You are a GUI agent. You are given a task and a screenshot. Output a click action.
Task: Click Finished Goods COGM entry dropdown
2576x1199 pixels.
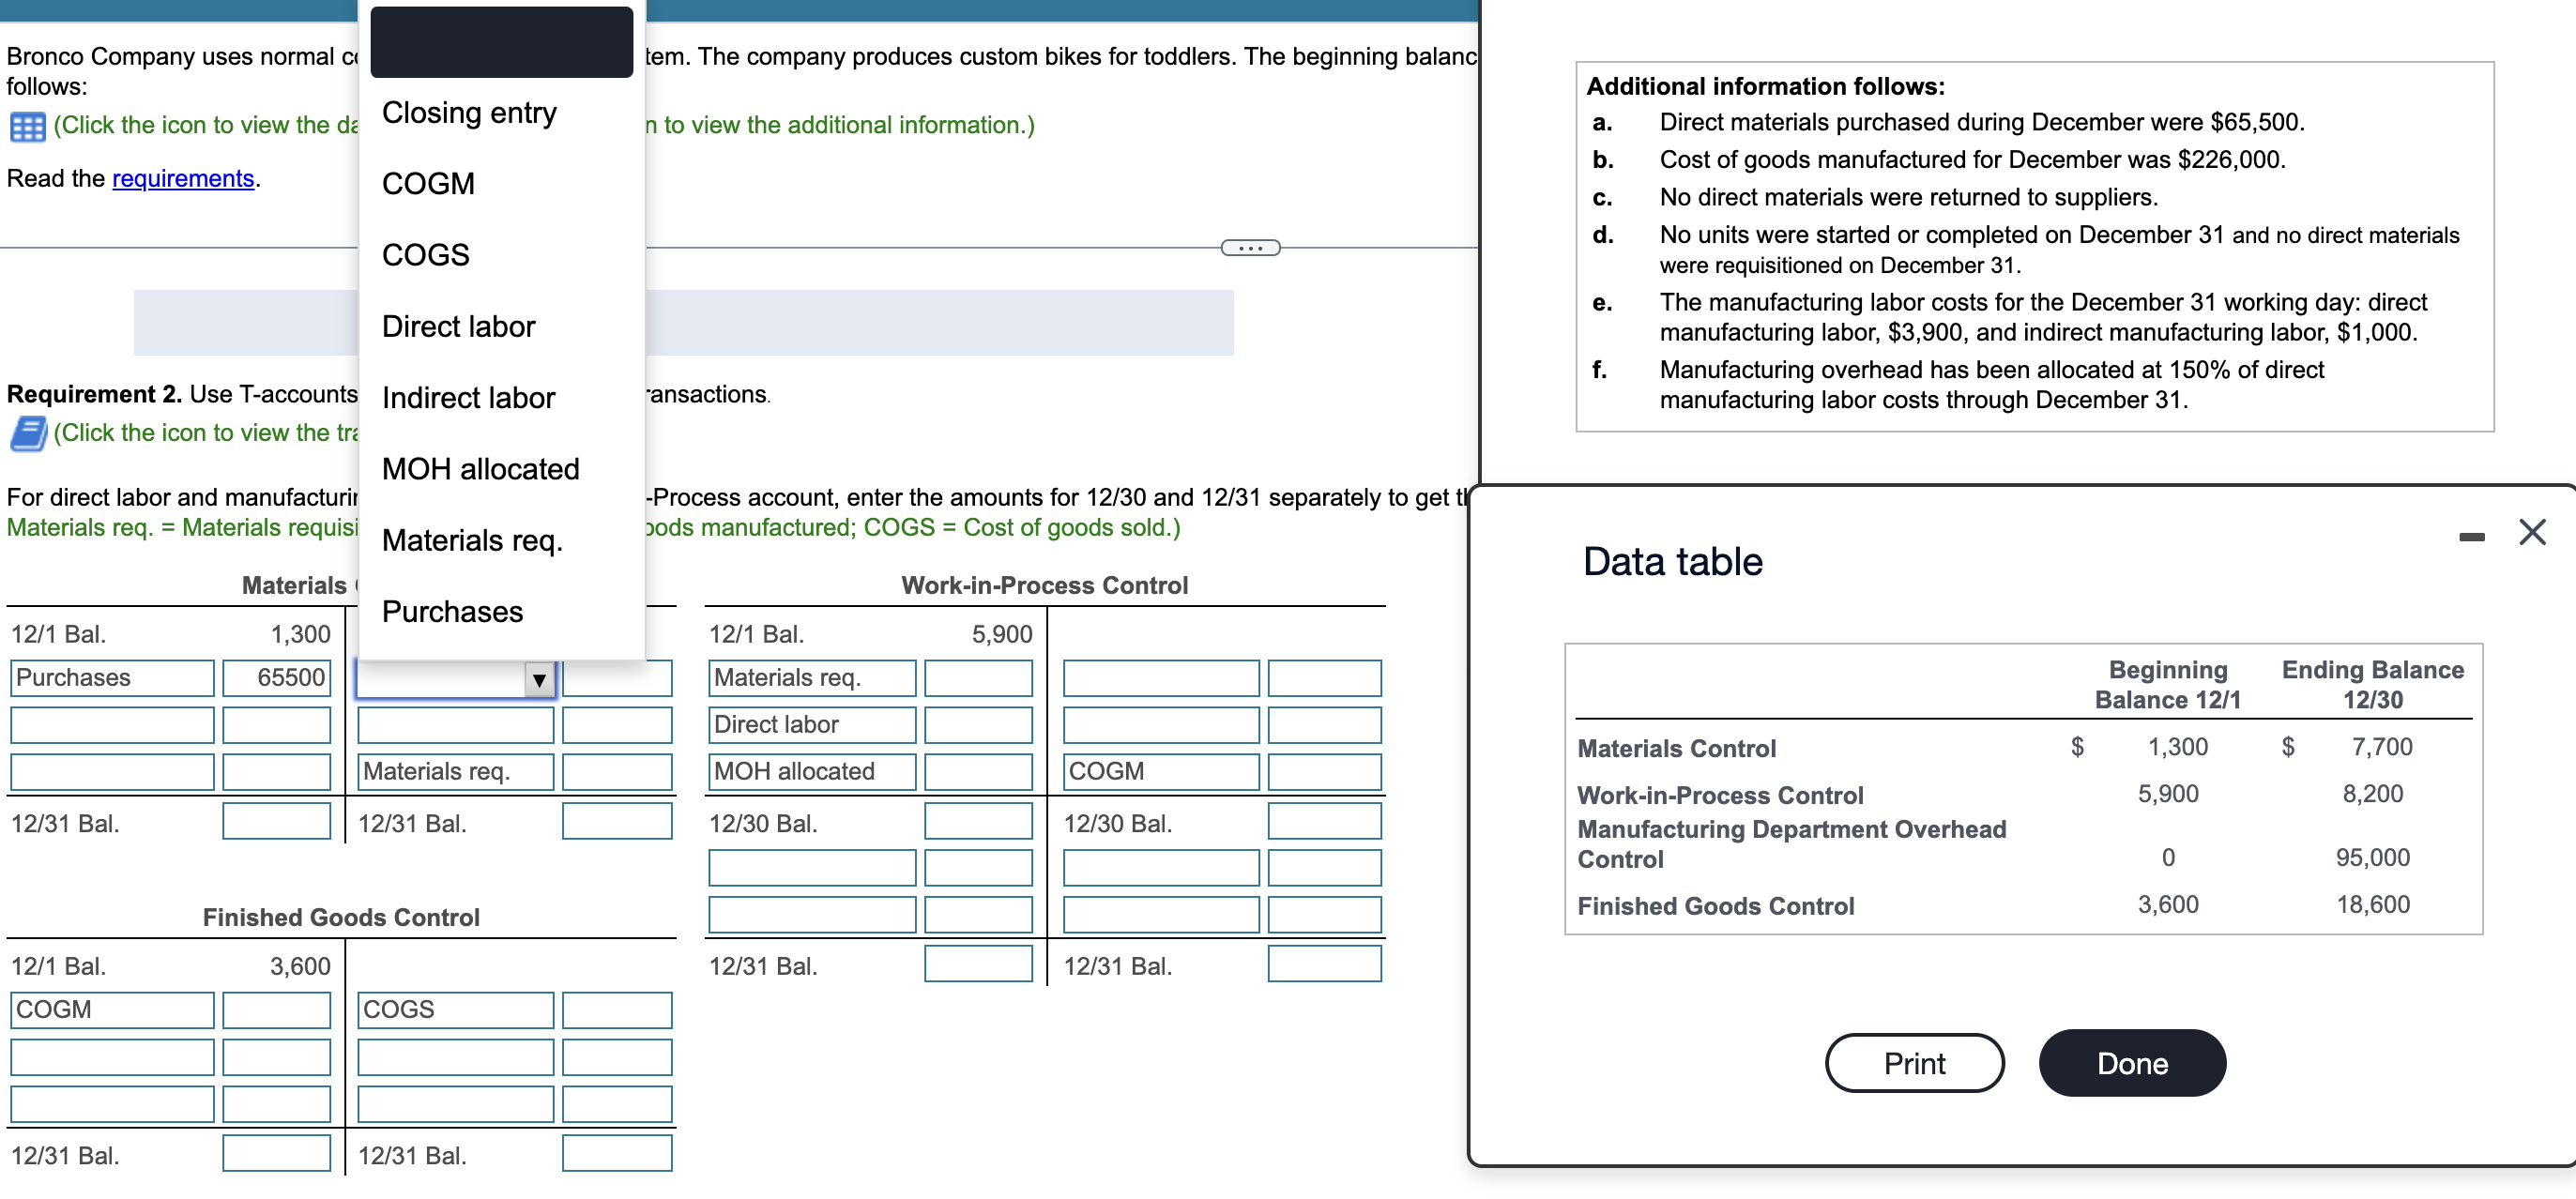112,1010
